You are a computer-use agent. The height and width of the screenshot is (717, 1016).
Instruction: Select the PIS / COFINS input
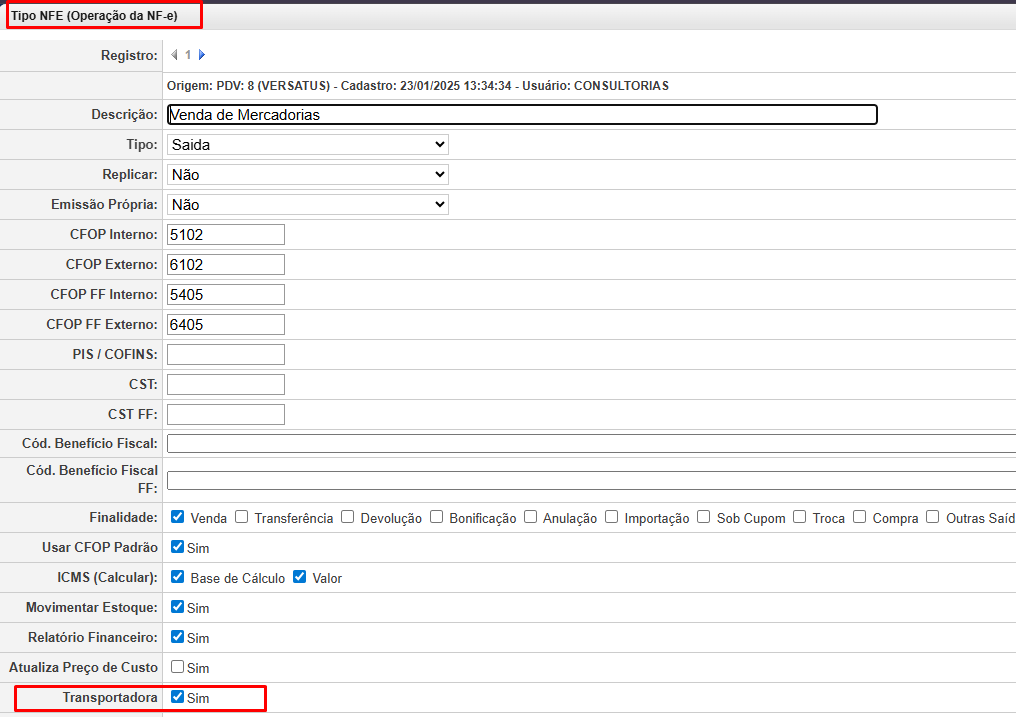(x=226, y=355)
